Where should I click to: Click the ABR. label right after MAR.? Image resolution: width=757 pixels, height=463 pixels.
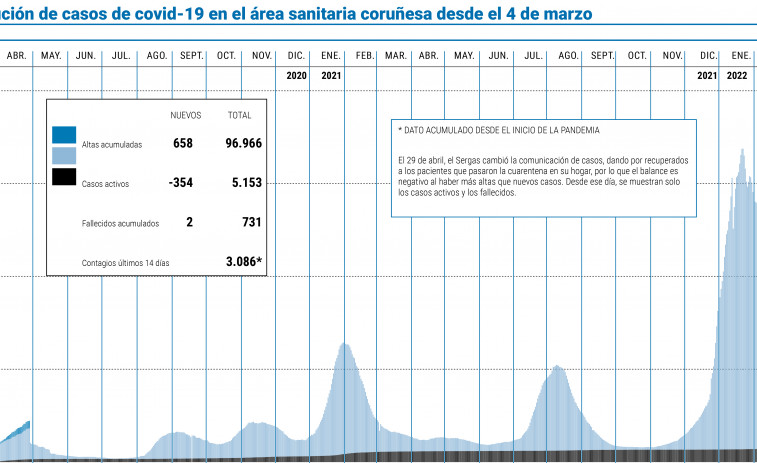[429, 56]
